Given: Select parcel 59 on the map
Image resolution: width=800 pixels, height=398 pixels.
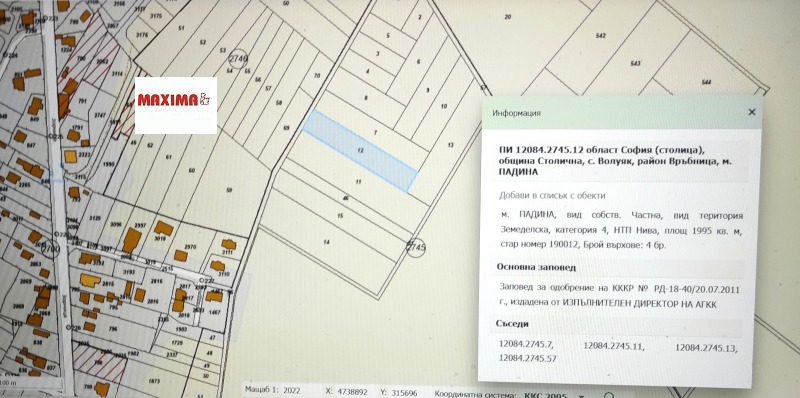Looking at the screenshot, I should click(x=229, y=190).
